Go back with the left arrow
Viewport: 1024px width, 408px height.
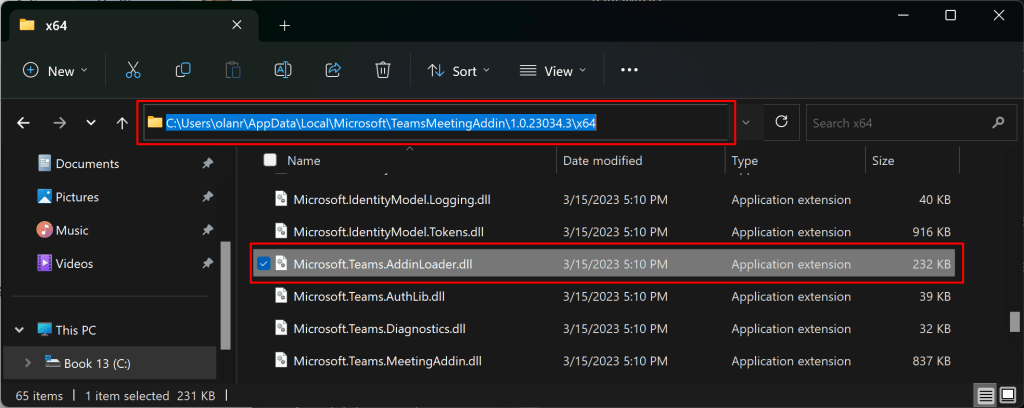24,123
